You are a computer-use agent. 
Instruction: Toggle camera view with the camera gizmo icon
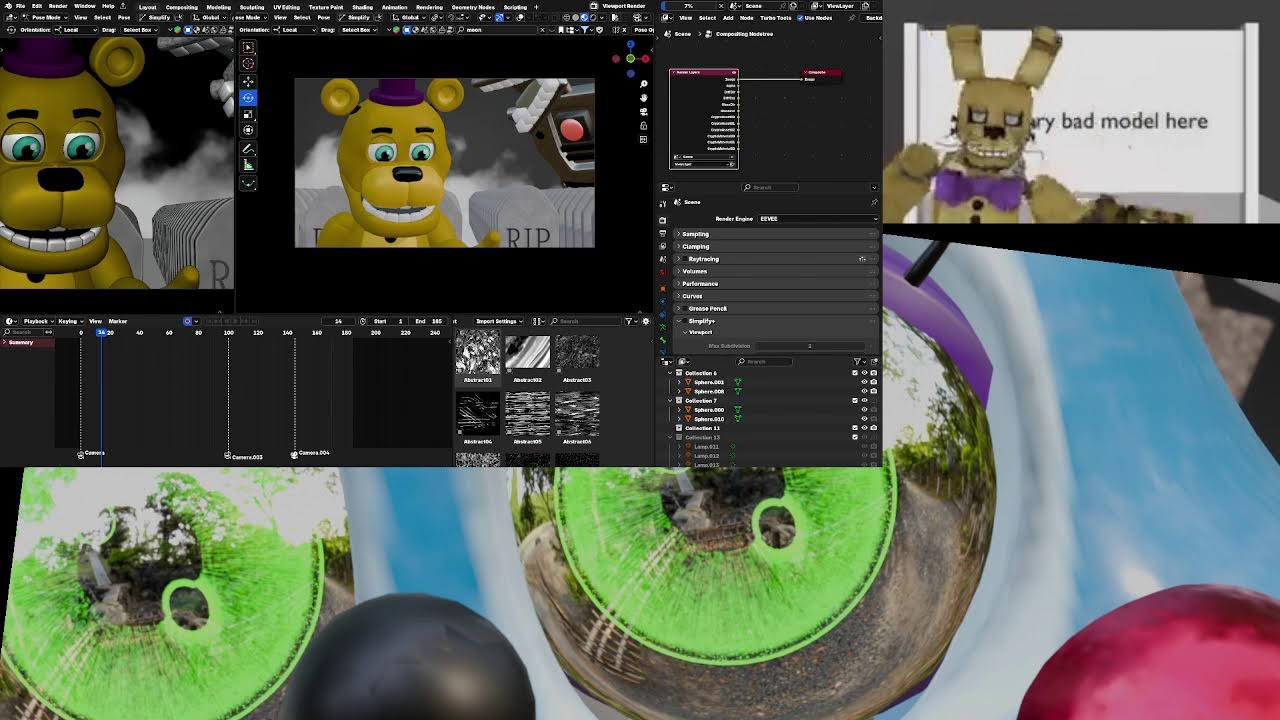tap(643, 111)
